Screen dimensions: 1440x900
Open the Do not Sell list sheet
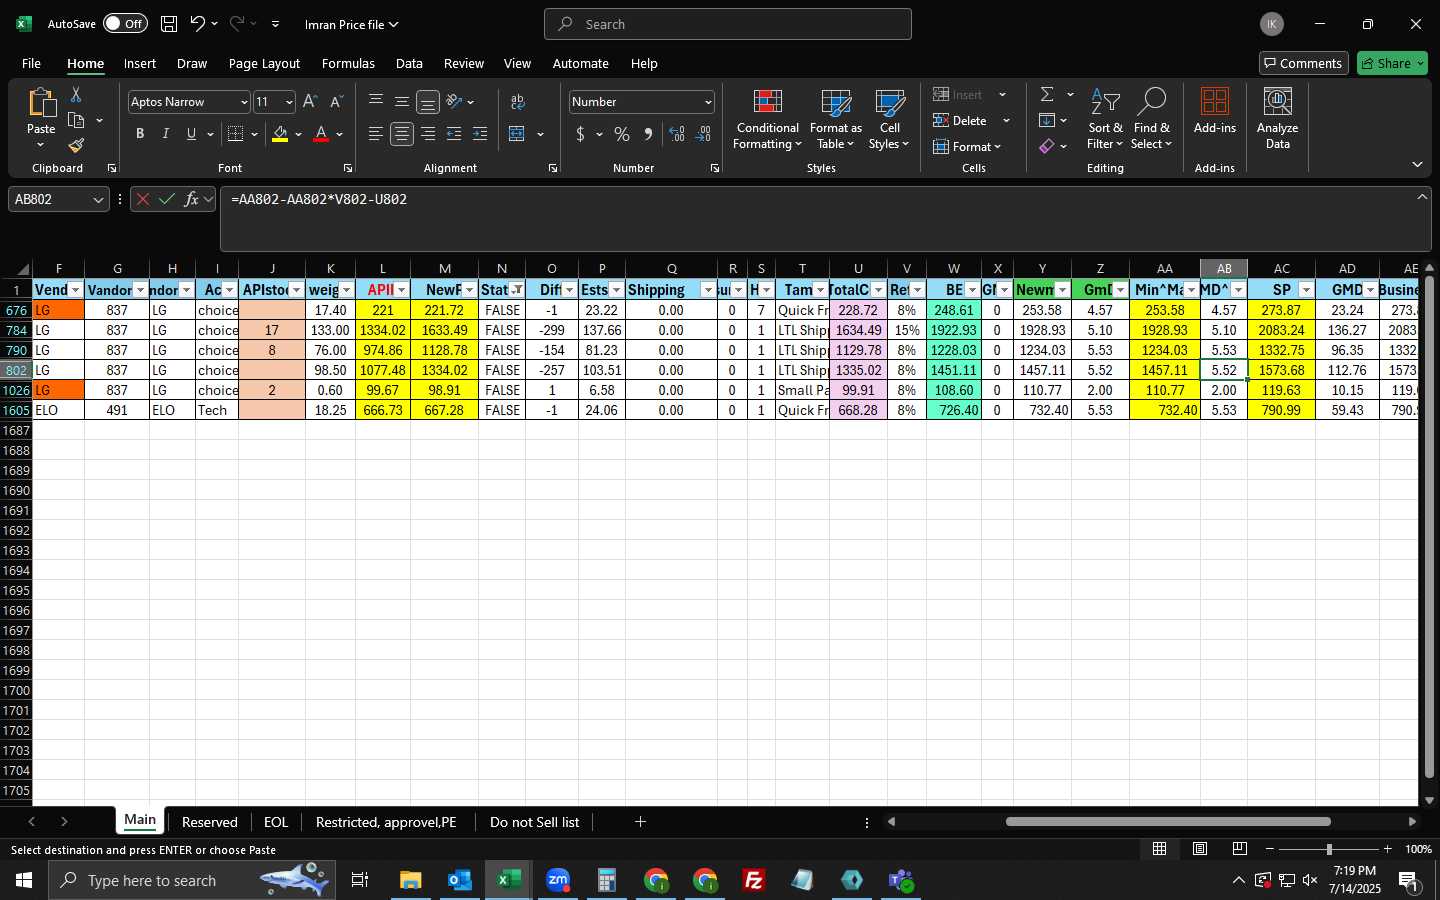(535, 822)
